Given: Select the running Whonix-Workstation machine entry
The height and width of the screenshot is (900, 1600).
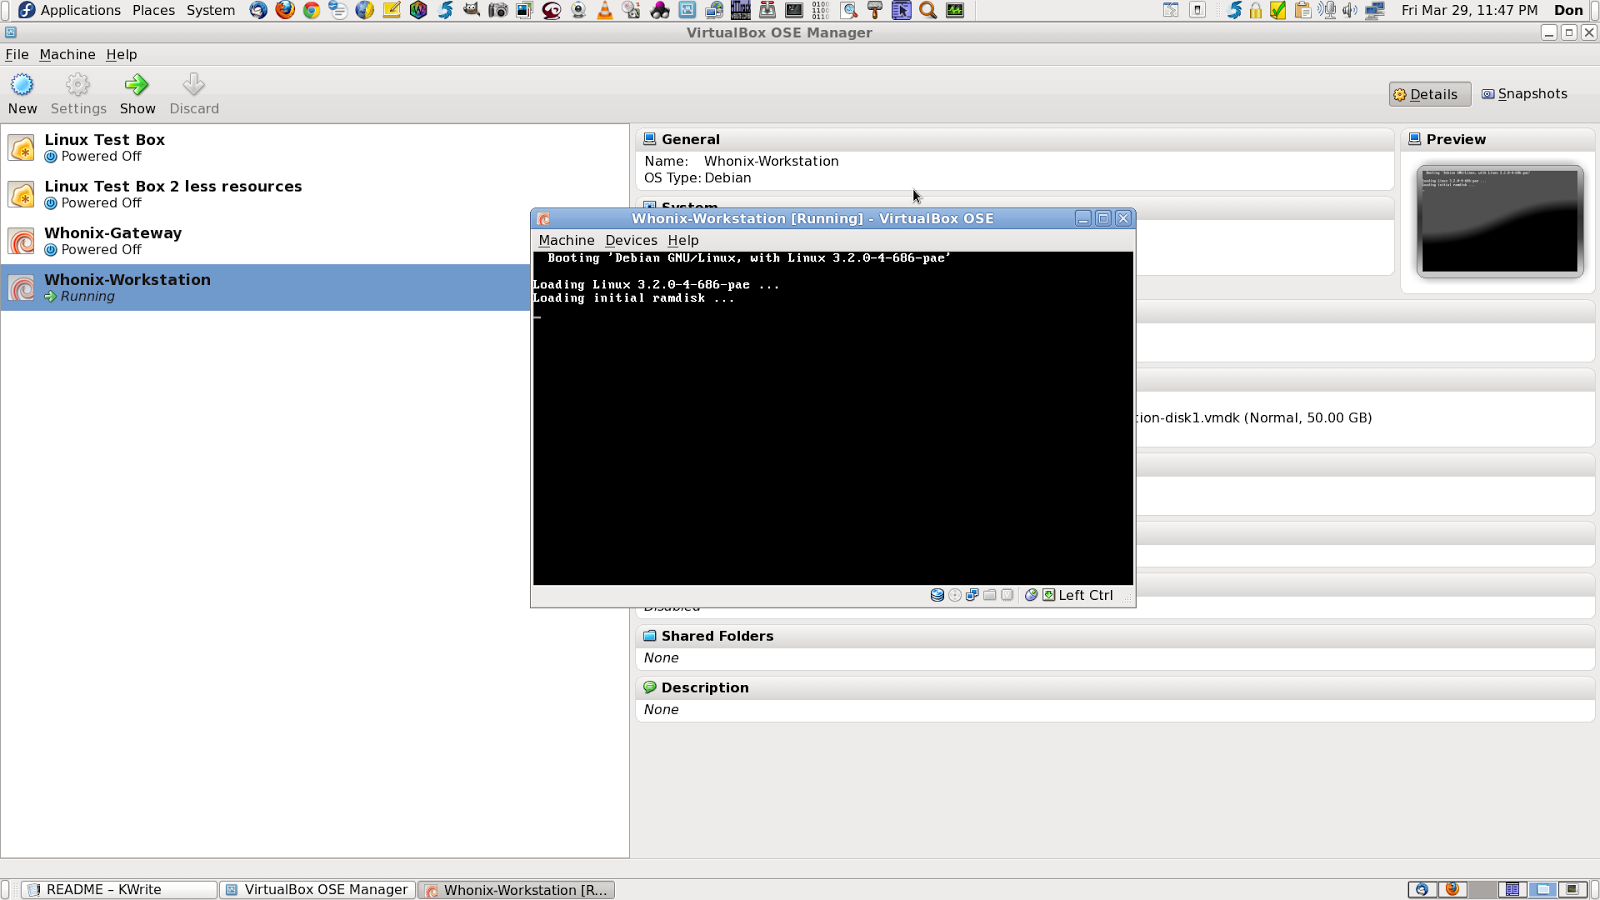Looking at the screenshot, I should [x=265, y=287].
